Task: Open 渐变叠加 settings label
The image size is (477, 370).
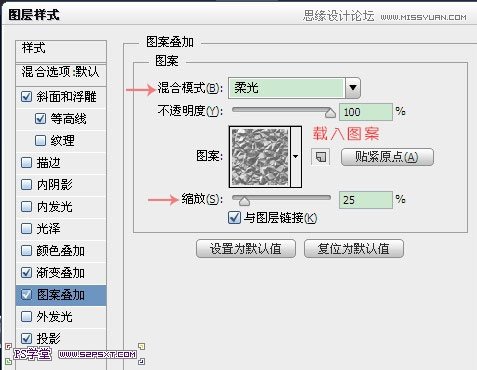Action: tap(60, 273)
